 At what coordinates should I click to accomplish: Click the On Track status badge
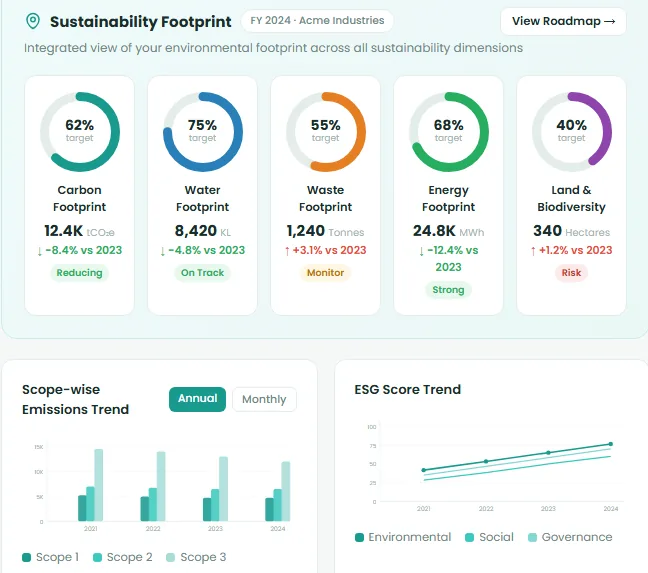pos(202,273)
